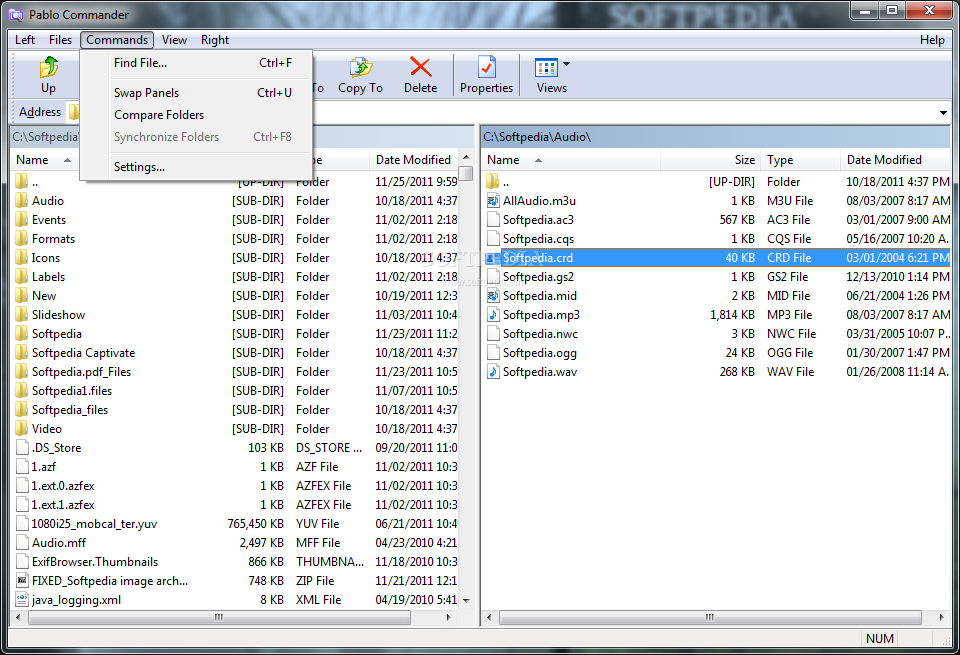Image resolution: width=960 pixels, height=655 pixels.
Task: Sort right panel by Date Modified
Action: pyautogui.click(x=895, y=160)
